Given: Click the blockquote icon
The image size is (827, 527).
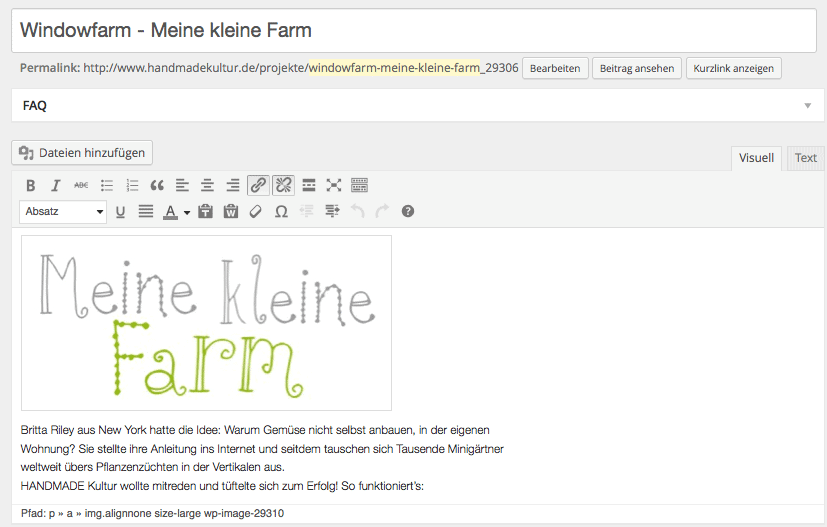Looking at the screenshot, I should (x=157, y=185).
